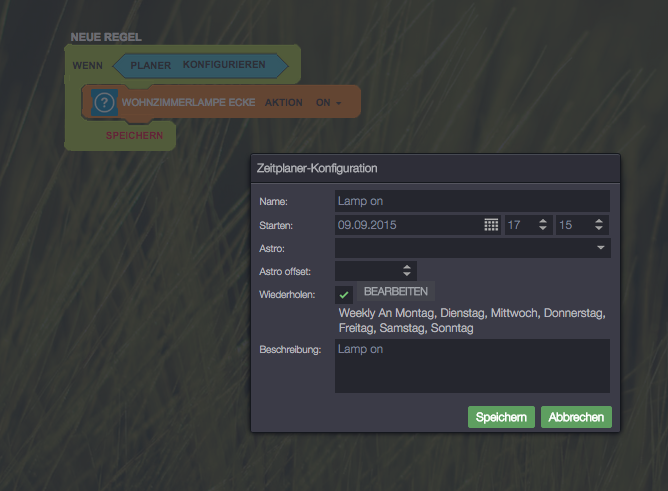Open the calendar date picker icon
The height and width of the screenshot is (491, 668).
[x=491, y=225]
